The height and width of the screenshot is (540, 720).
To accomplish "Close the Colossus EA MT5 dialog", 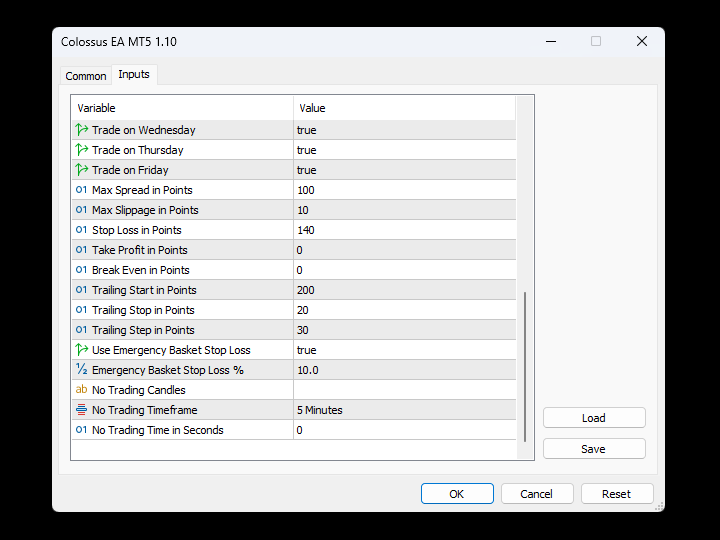I will point(642,41).
